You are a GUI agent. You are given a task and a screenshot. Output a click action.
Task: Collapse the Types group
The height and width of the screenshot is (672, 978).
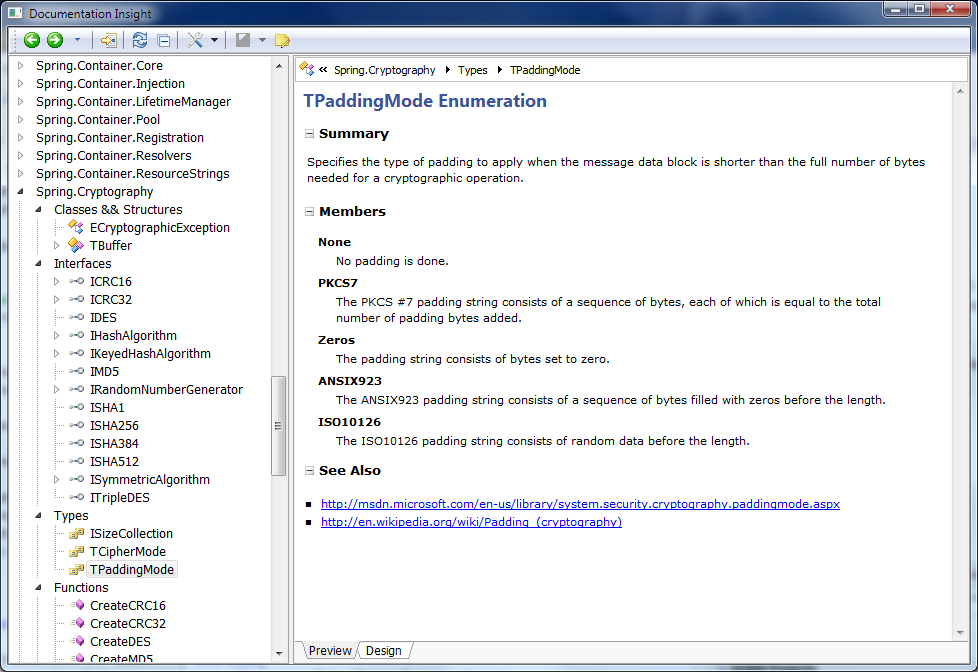(39, 515)
